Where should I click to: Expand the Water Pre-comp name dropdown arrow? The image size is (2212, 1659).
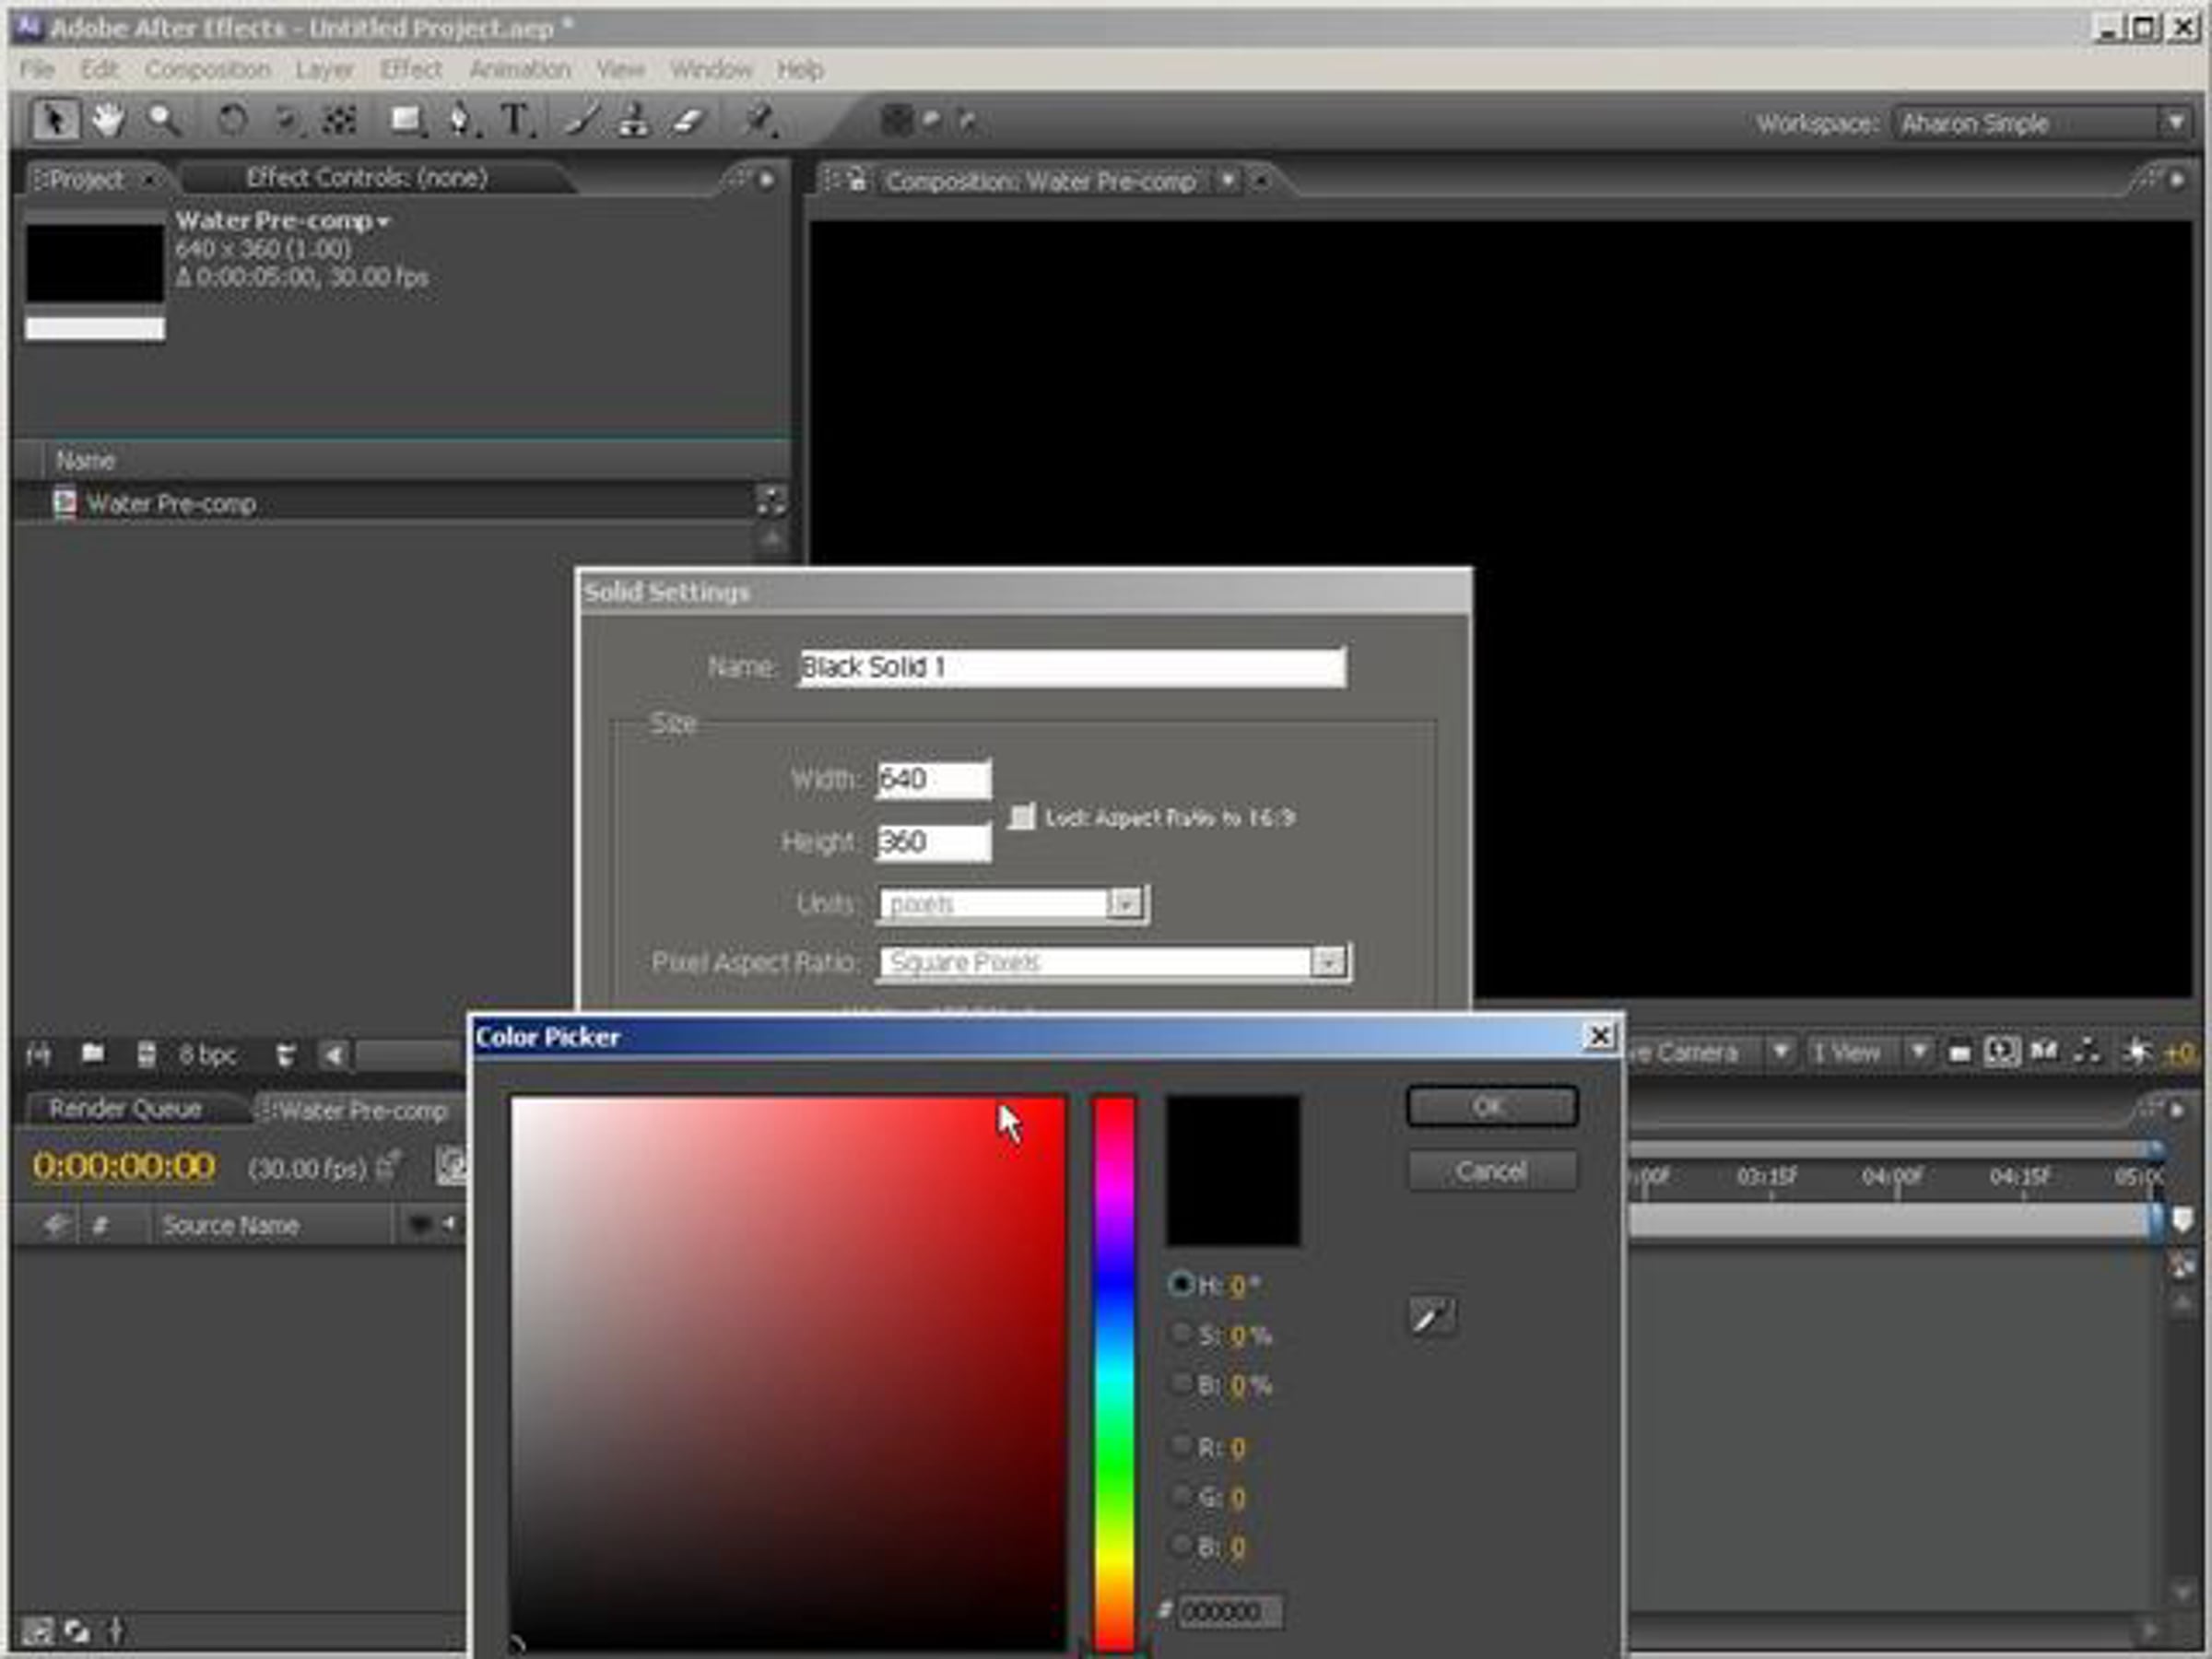(384, 222)
